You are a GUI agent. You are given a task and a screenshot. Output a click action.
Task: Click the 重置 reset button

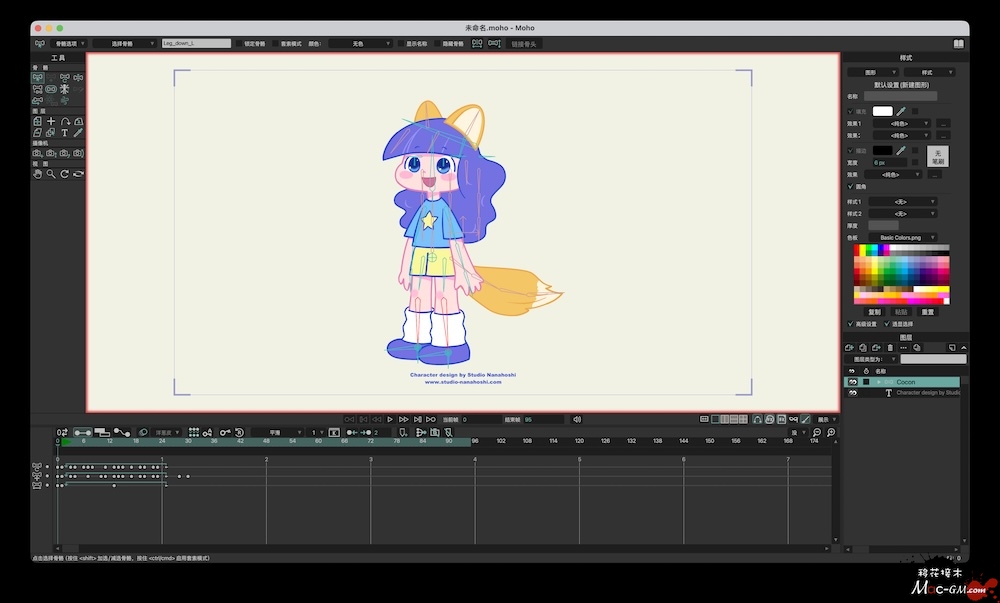click(x=928, y=312)
